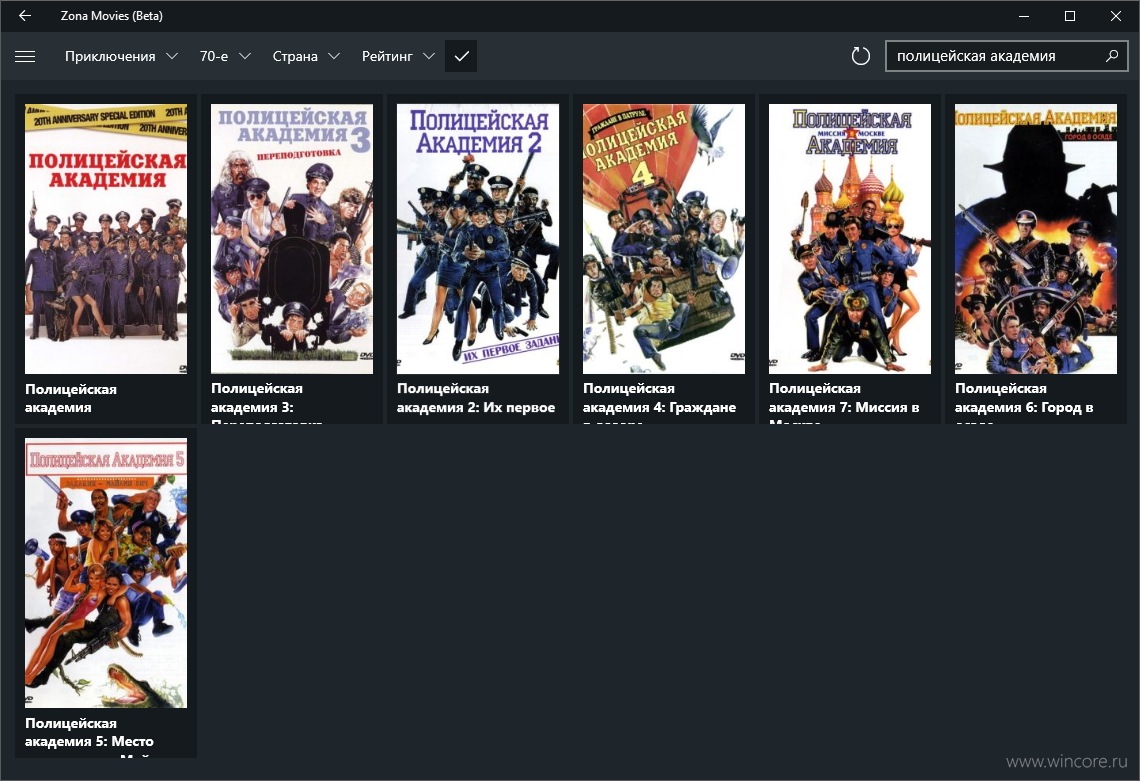
Task: Maximize the Zona Movies window
Action: coord(1069,15)
